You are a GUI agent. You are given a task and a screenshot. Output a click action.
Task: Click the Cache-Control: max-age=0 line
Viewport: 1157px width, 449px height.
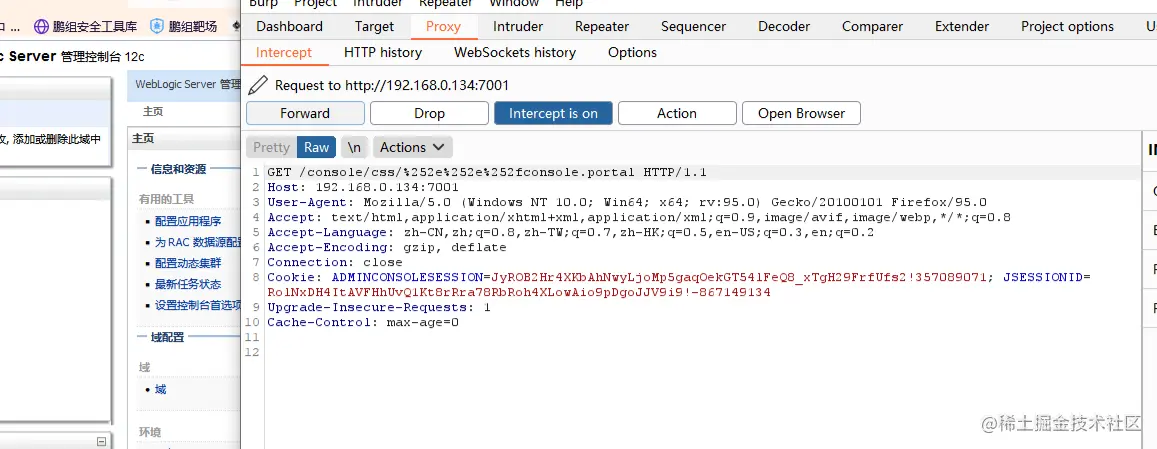click(363, 322)
